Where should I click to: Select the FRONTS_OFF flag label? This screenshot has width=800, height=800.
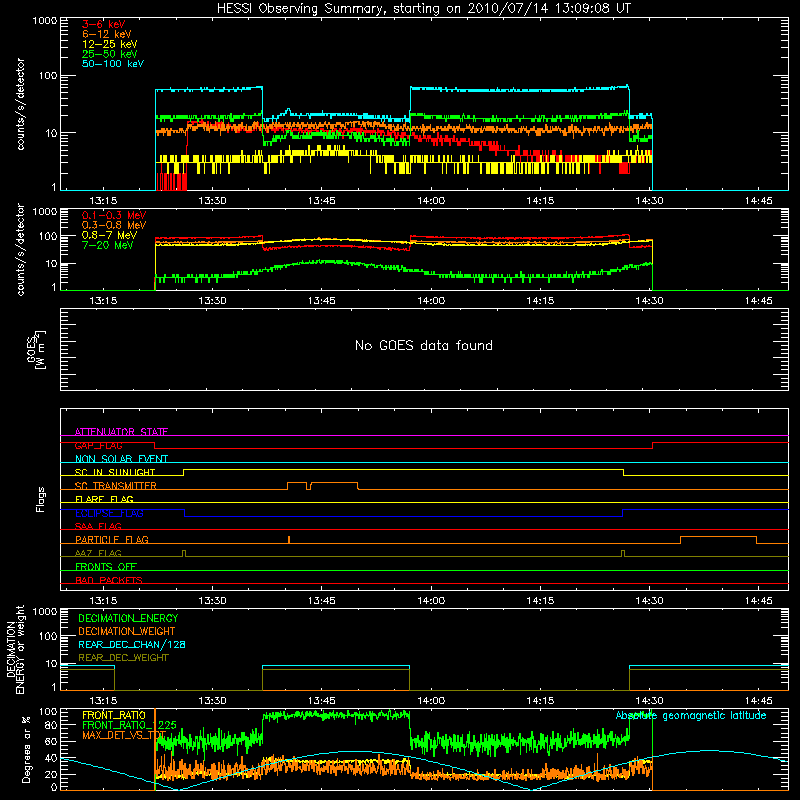click(106, 566)
